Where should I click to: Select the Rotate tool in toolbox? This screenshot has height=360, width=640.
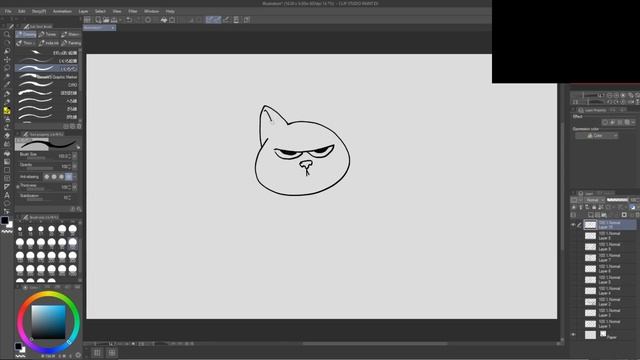pos(7,42)
